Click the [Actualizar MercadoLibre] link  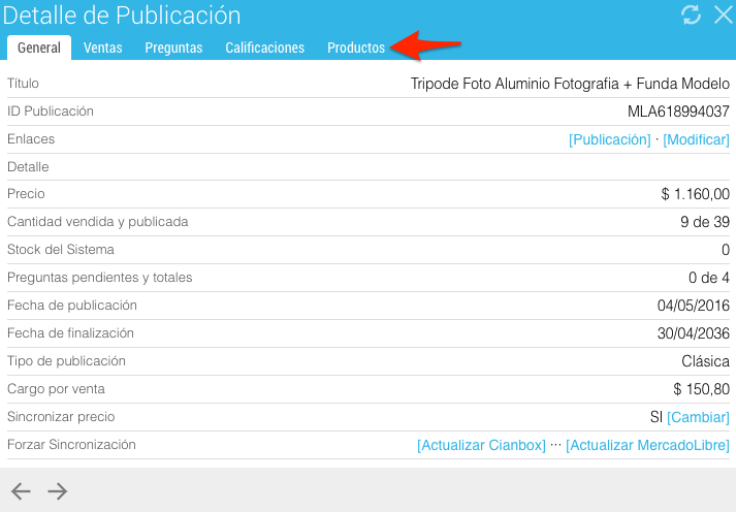pyautogui.click(x=647, y=445)
